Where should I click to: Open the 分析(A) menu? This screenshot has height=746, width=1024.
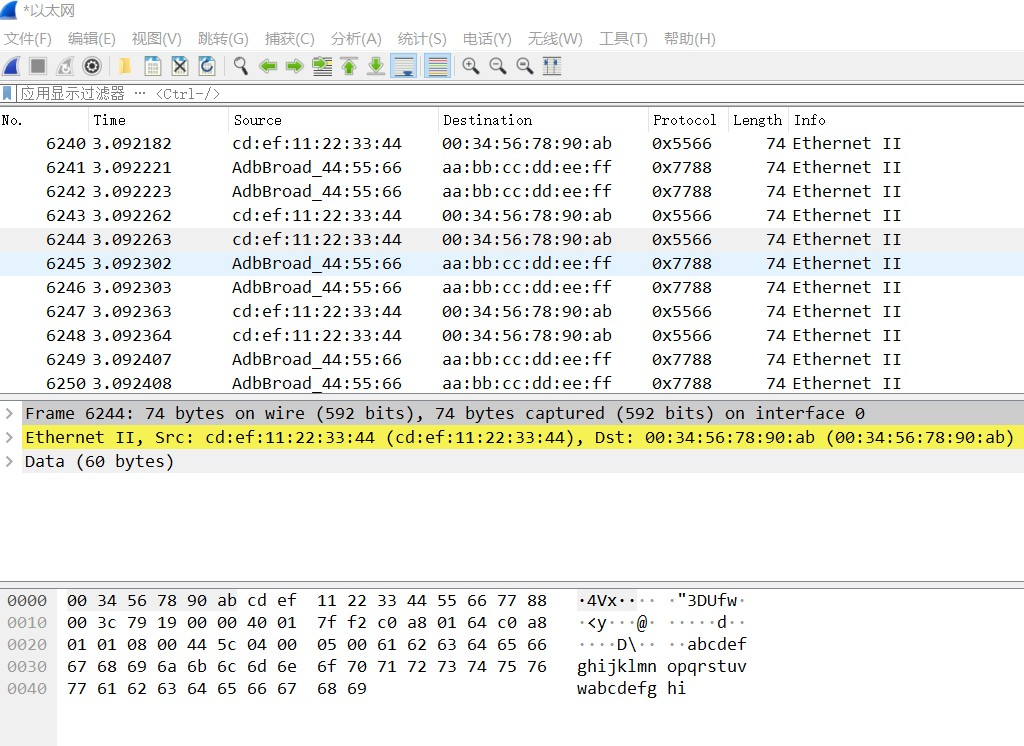[356, 39]
